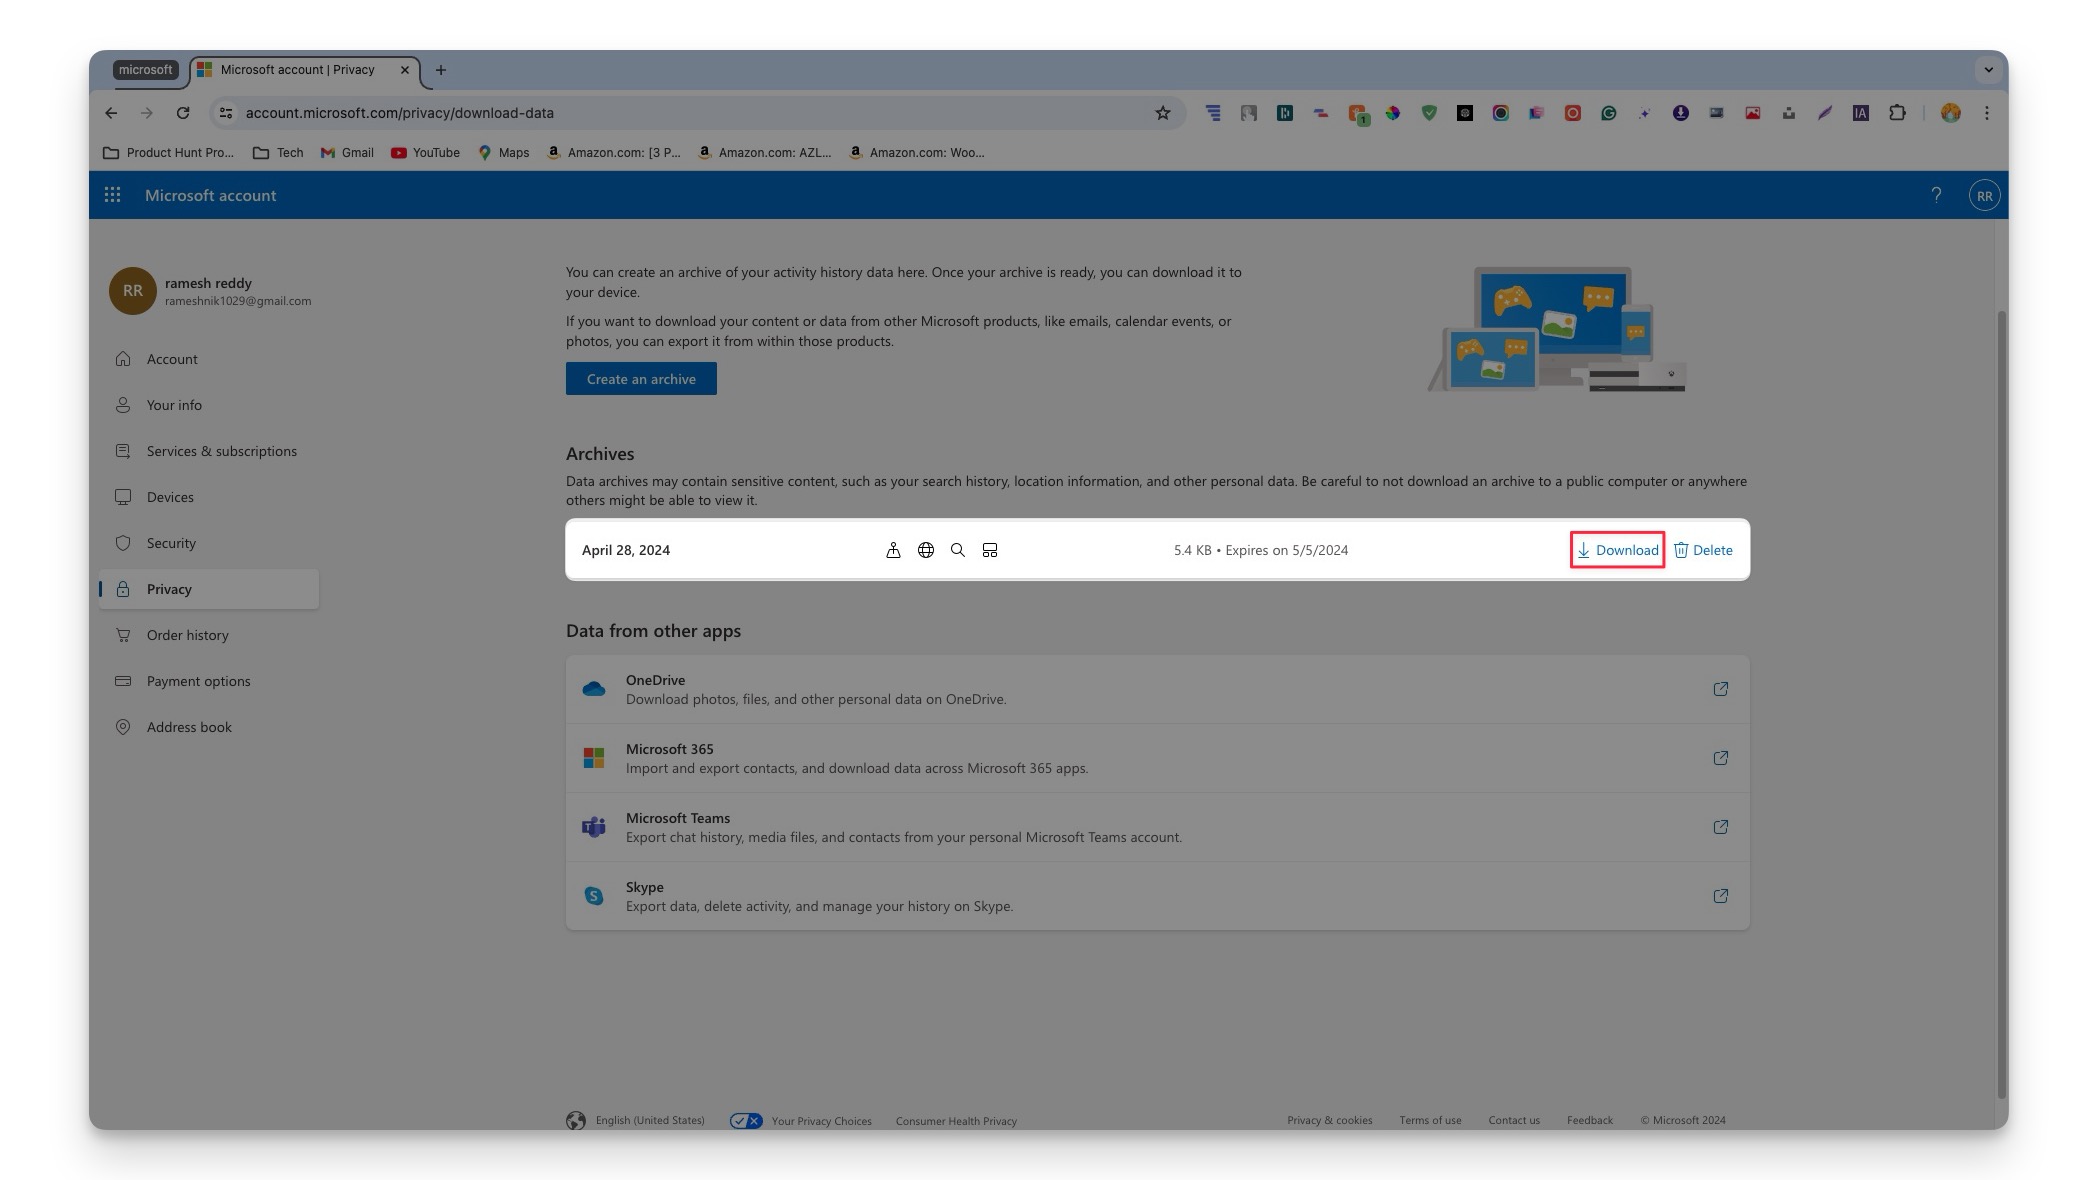Reload the current page

[183, 113]
